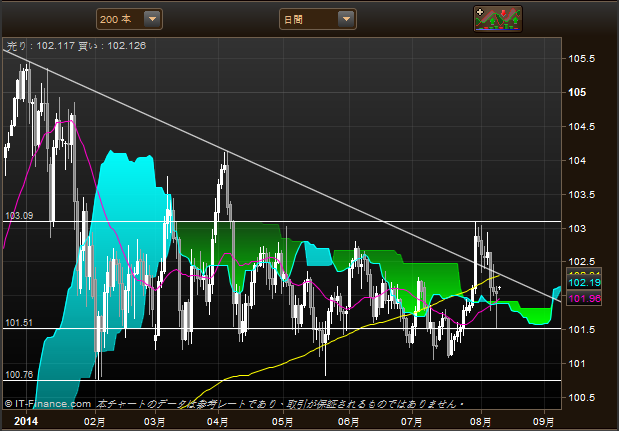Open the 200本 bar count dropdown

(129, 19)
